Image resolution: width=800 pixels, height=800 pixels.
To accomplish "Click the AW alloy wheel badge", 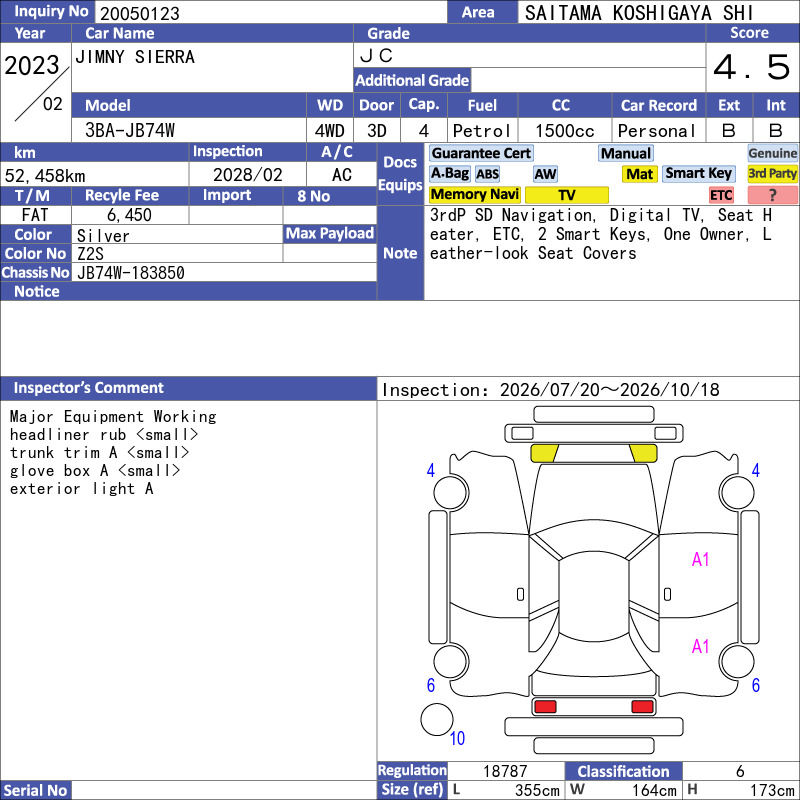I will 545,174.
